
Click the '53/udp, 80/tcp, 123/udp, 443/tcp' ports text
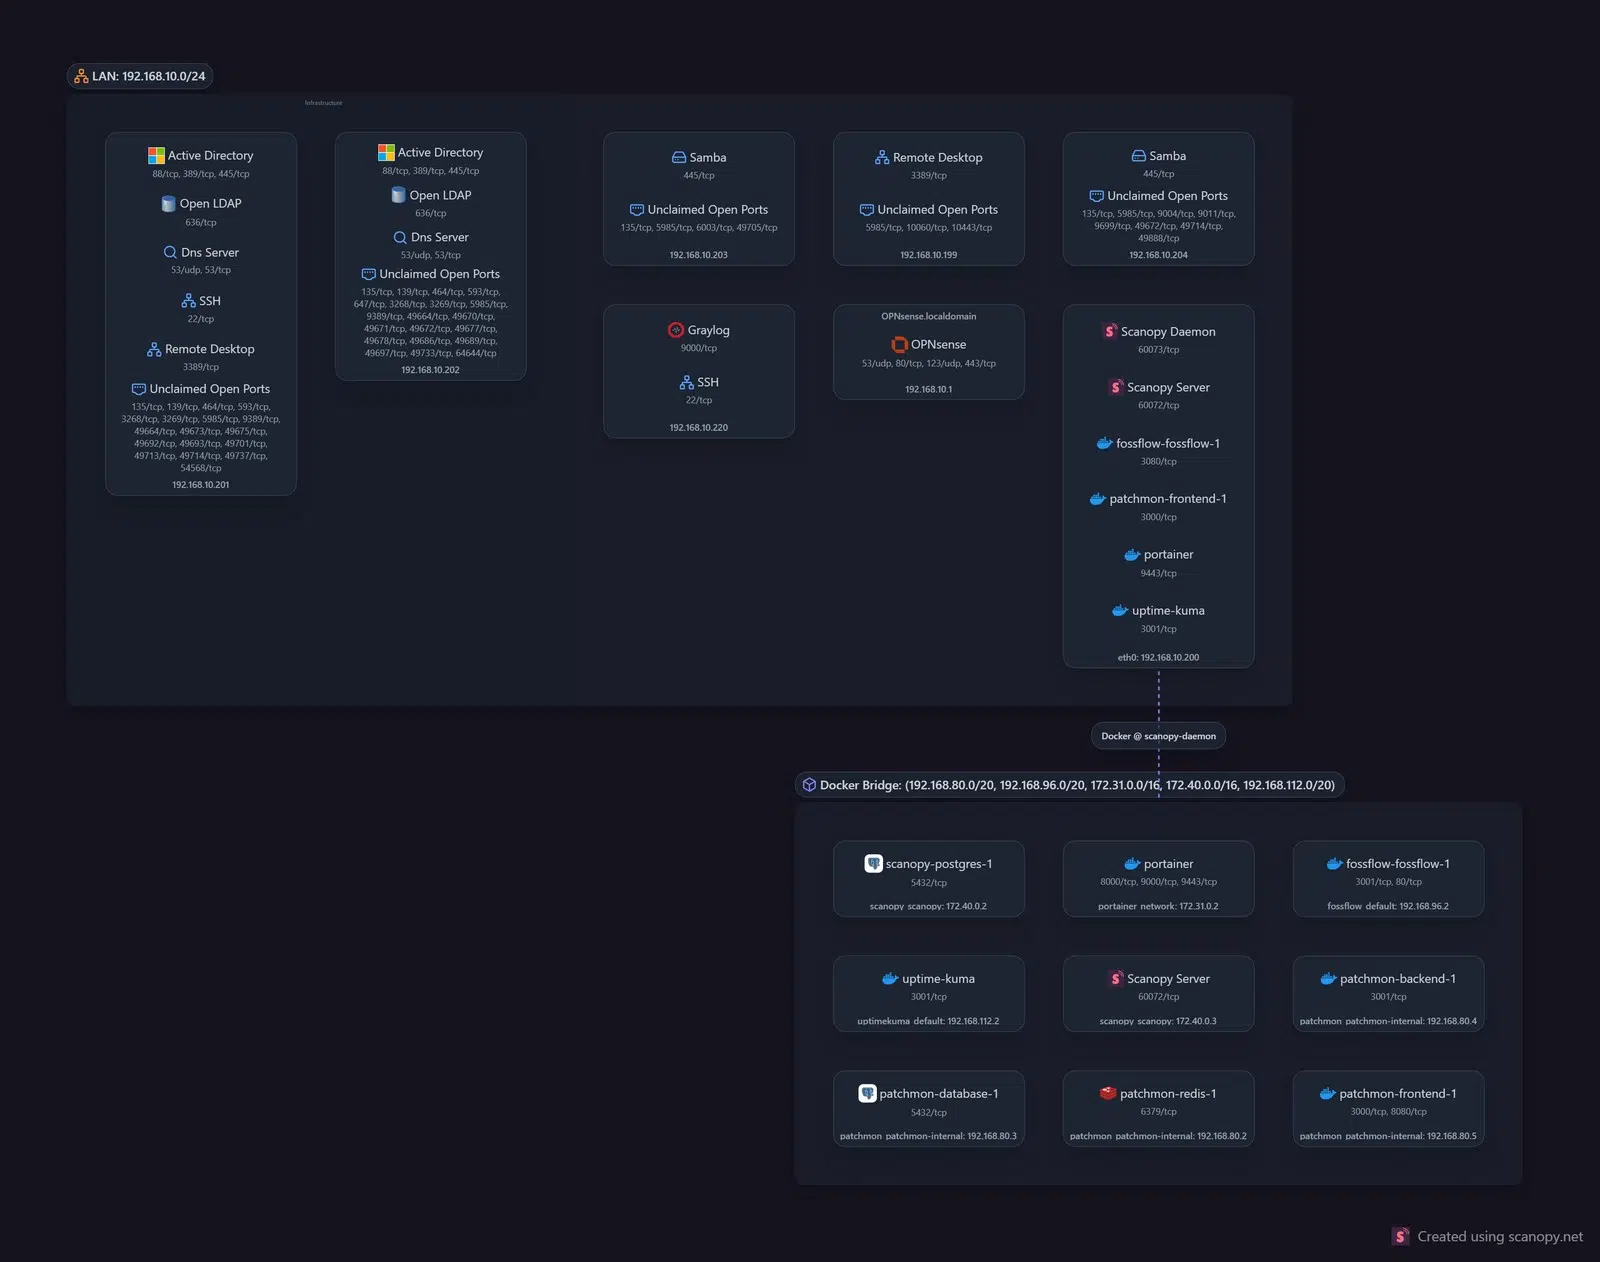(x=929, y=363)
